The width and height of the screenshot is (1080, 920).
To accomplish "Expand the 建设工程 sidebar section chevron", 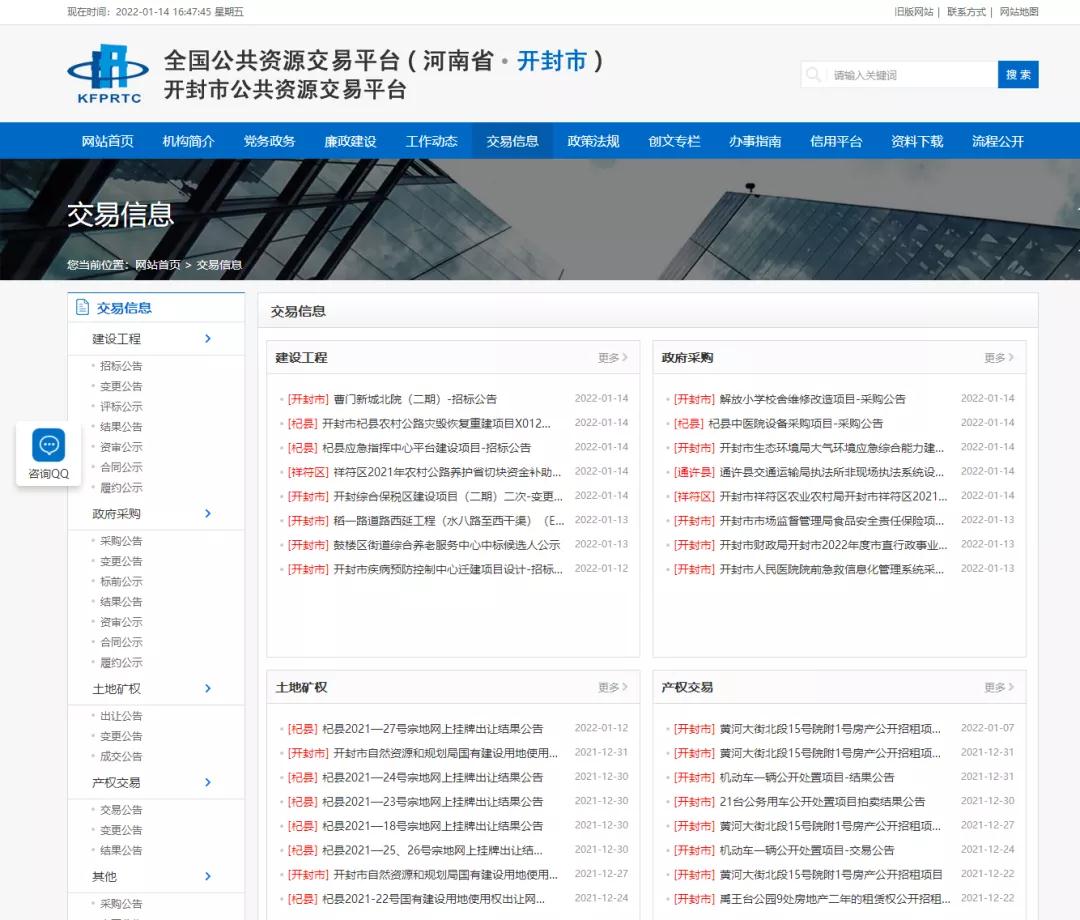I will (x=207, y=338).
